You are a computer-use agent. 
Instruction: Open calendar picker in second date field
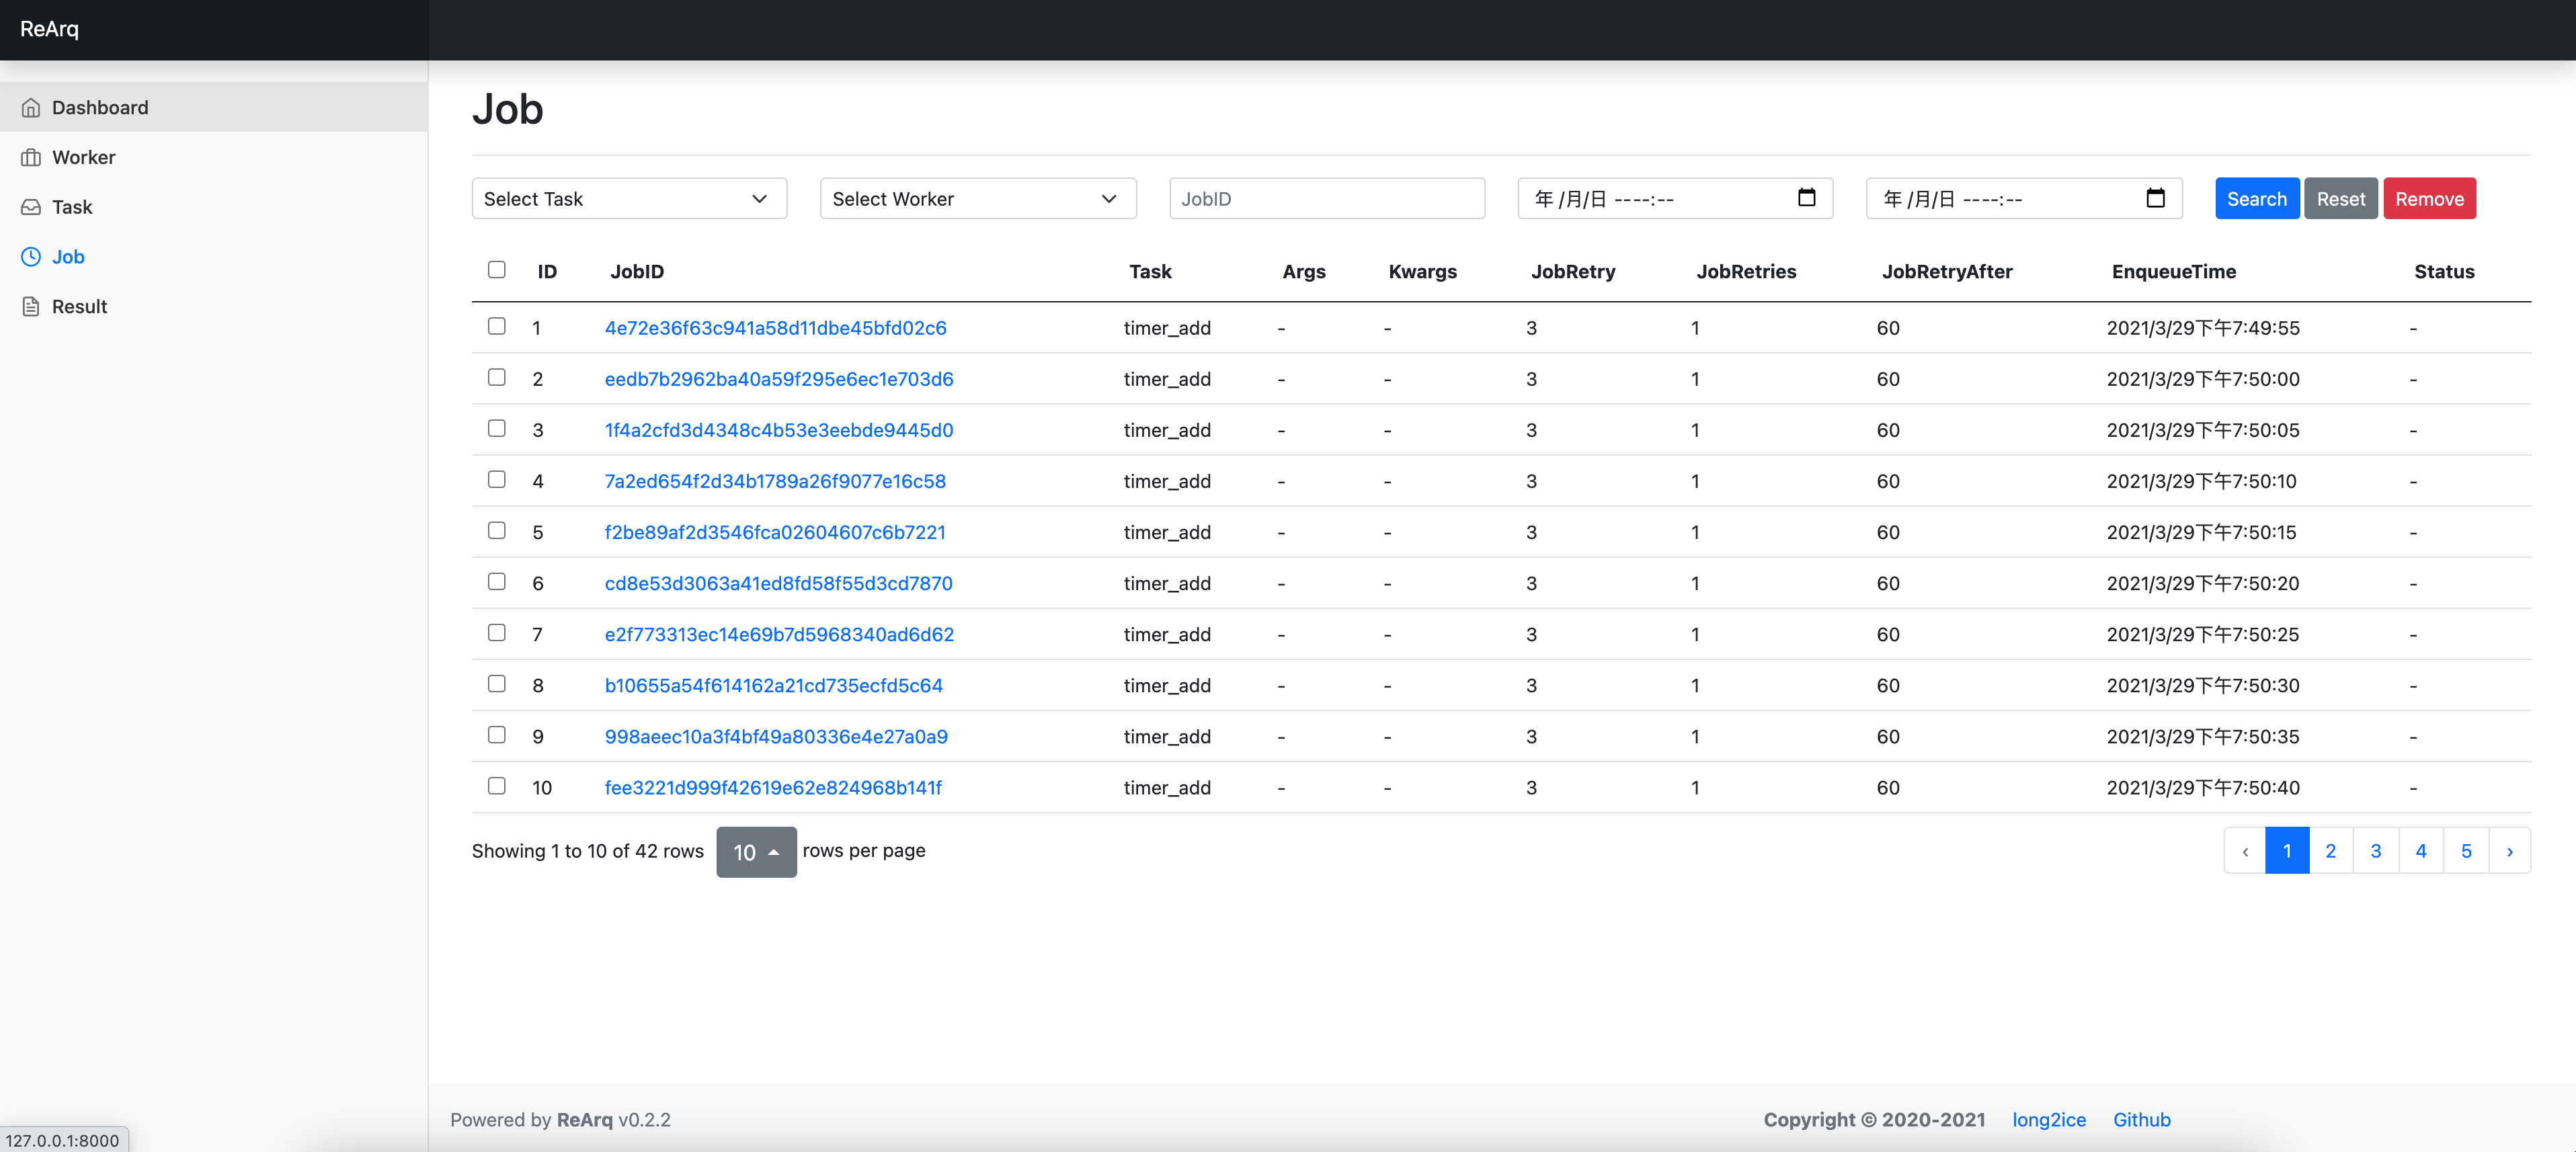[2155, 198]
